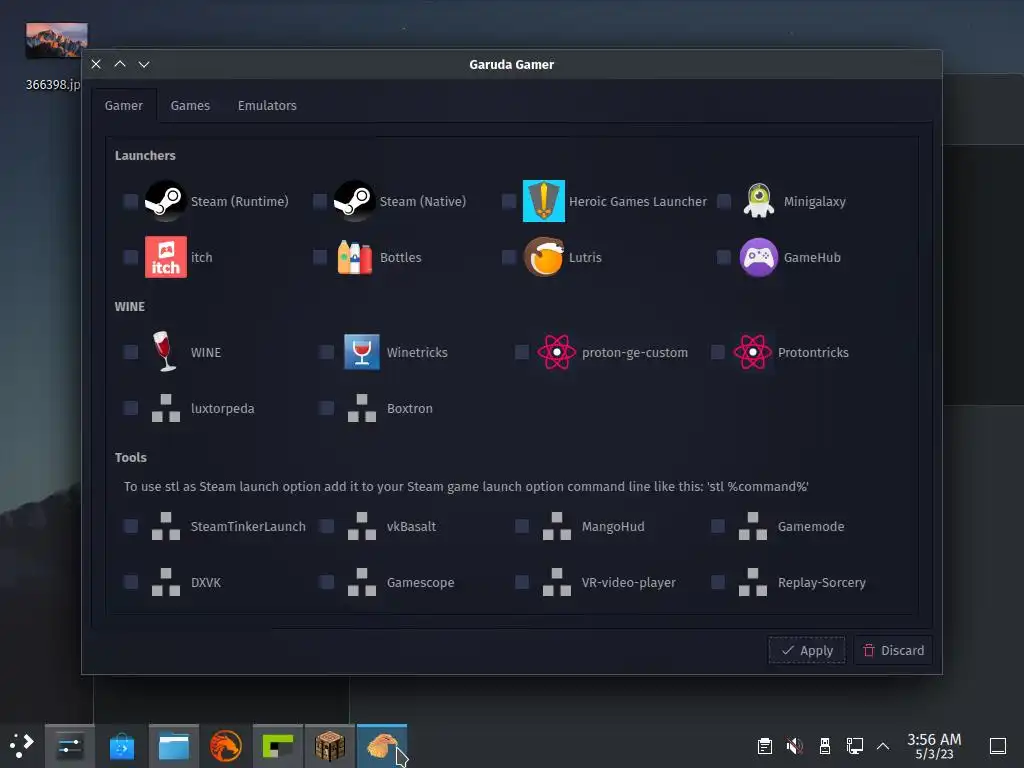Launch the software store from taskbar
Image resolution: width=1024 pixels, height=768 pixels.
pos(121,746)
